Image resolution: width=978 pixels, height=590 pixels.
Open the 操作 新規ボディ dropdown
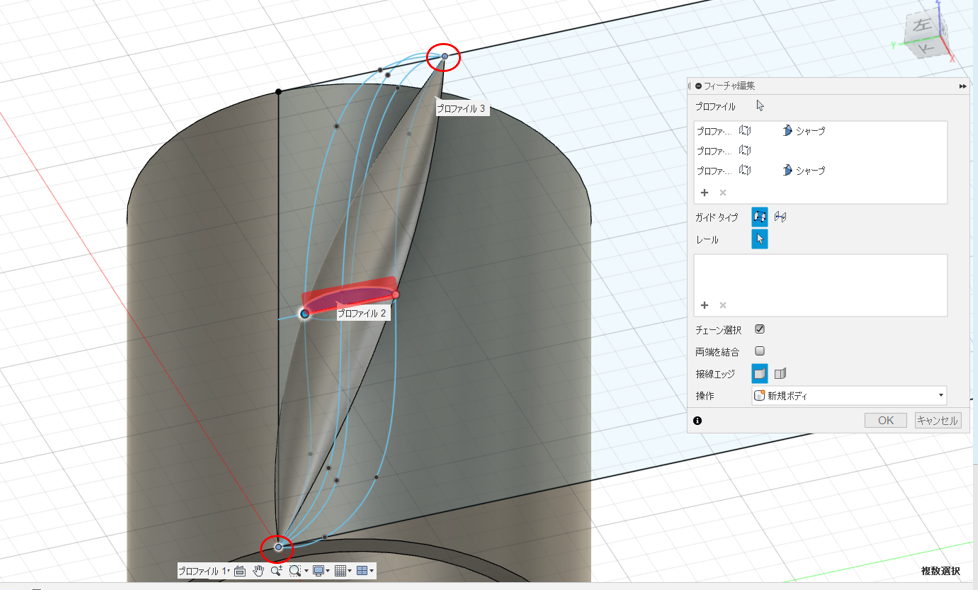click(x=849, y=395)
